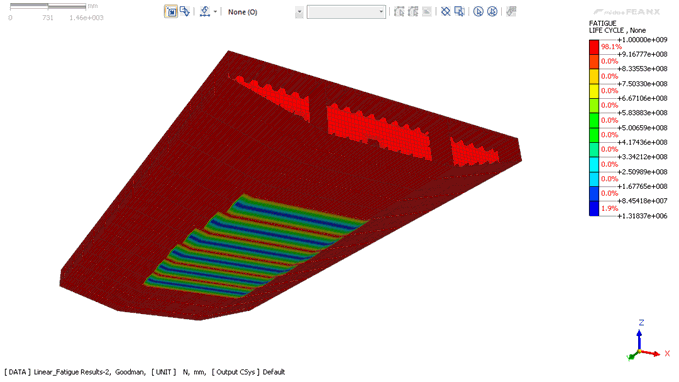
Task: Click the blue window-select cursor icon
Action: [x=459, y=12]
